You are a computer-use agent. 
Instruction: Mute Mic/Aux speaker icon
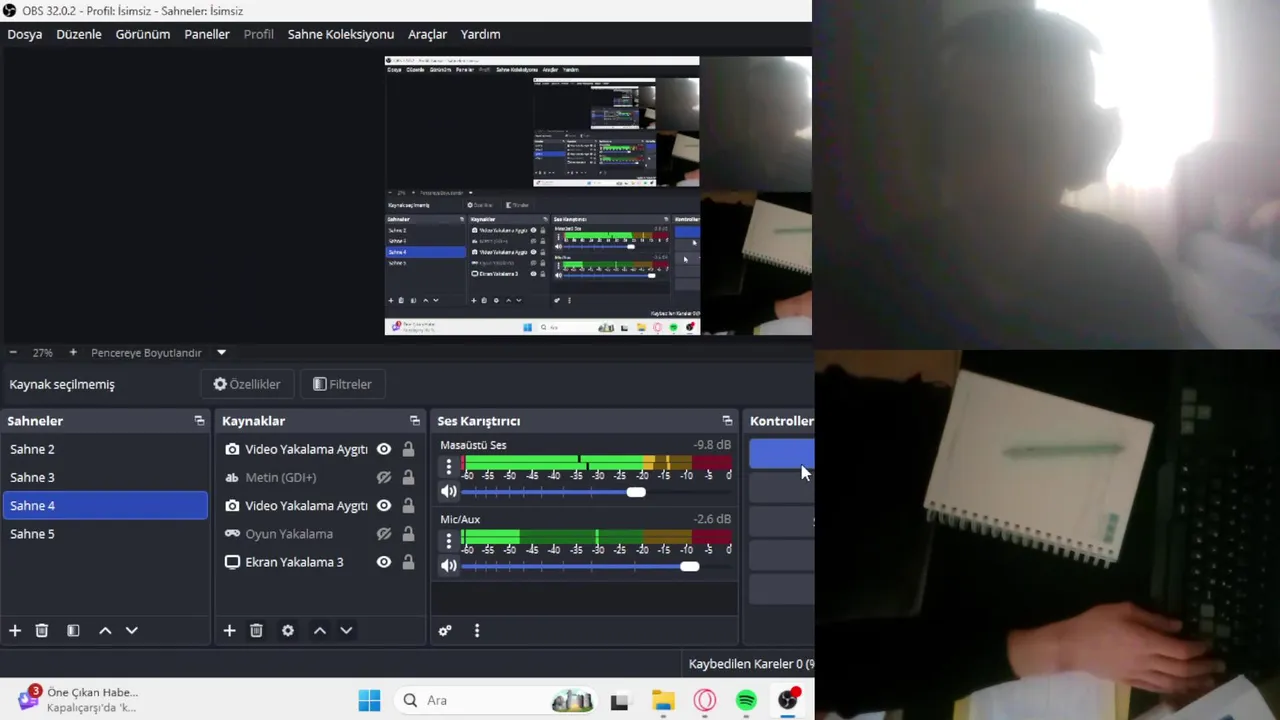pyautogui.click(x=449, y=566)
